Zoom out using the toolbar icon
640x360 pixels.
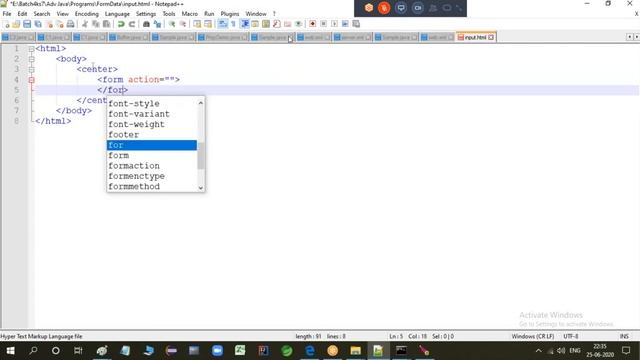[183, 24]
